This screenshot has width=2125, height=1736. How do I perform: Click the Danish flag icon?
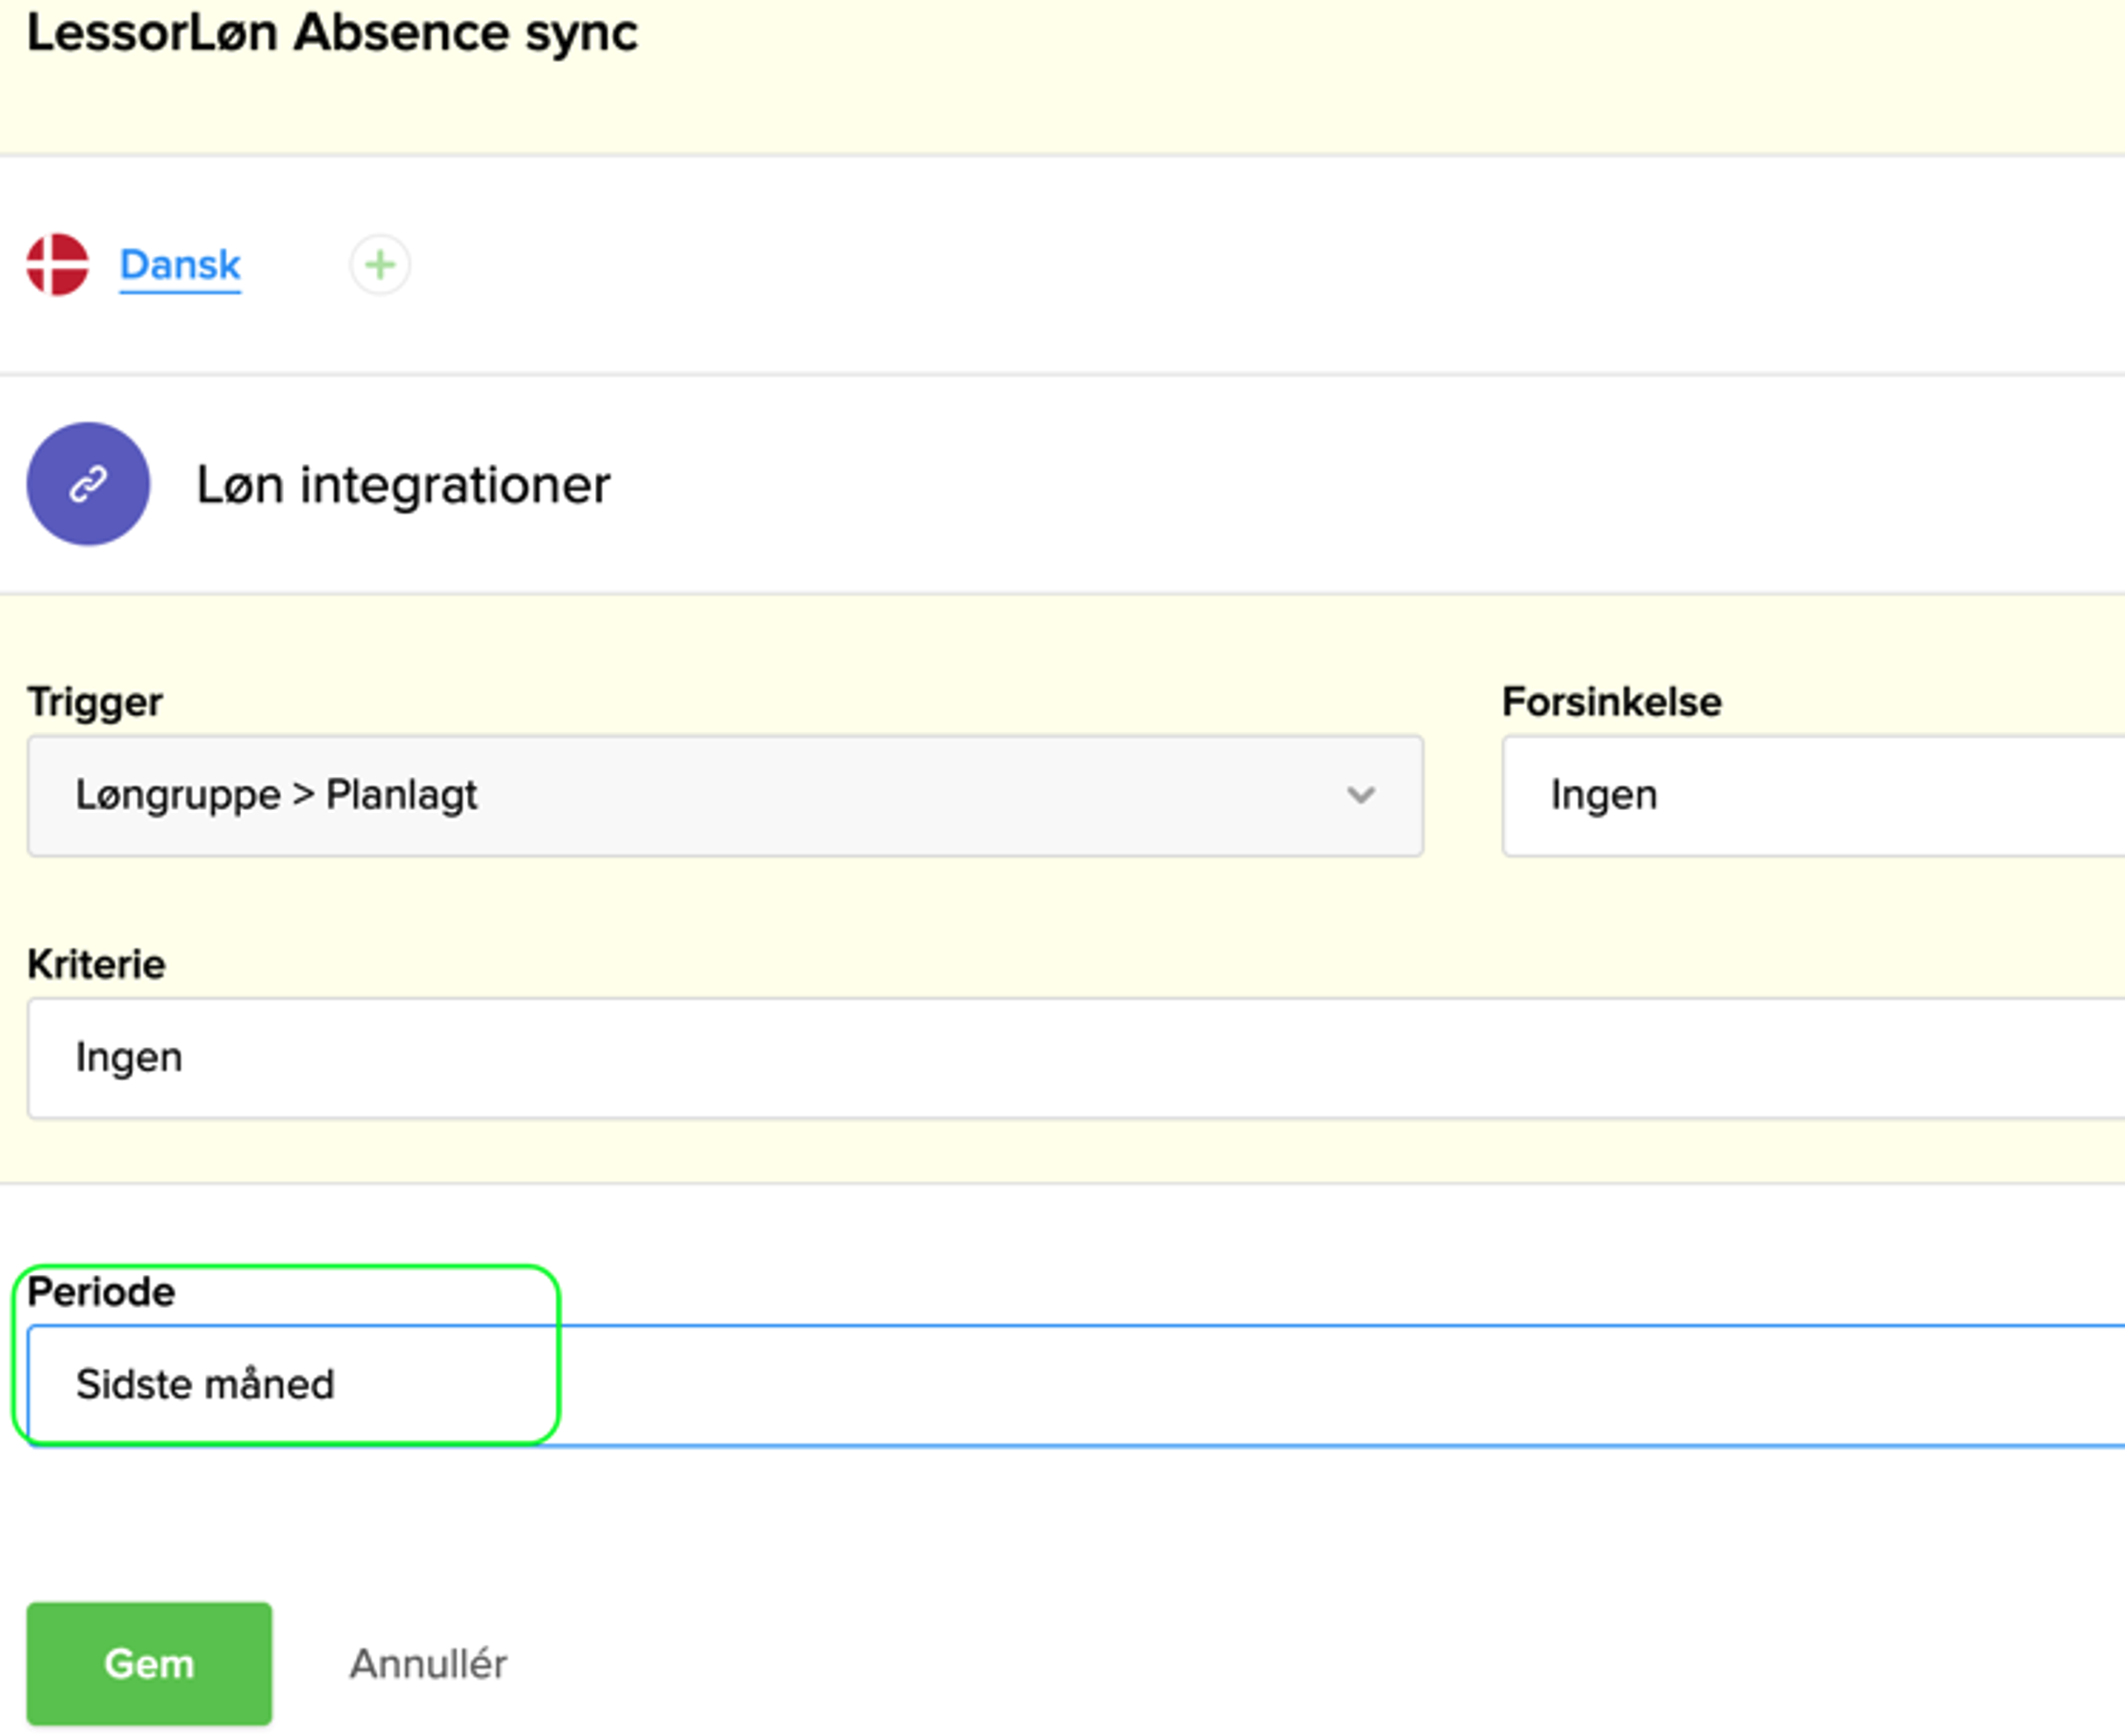(57, 265)
